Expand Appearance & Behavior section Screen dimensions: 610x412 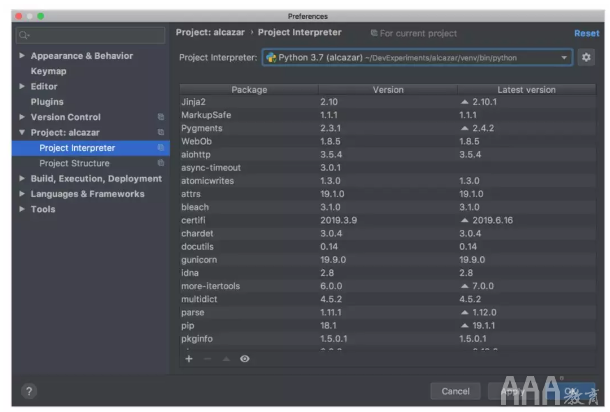[x=22, y=56]
